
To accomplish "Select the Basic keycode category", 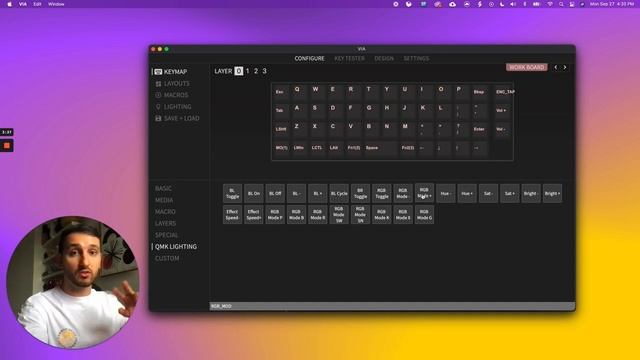I will [x=163, y=189].
